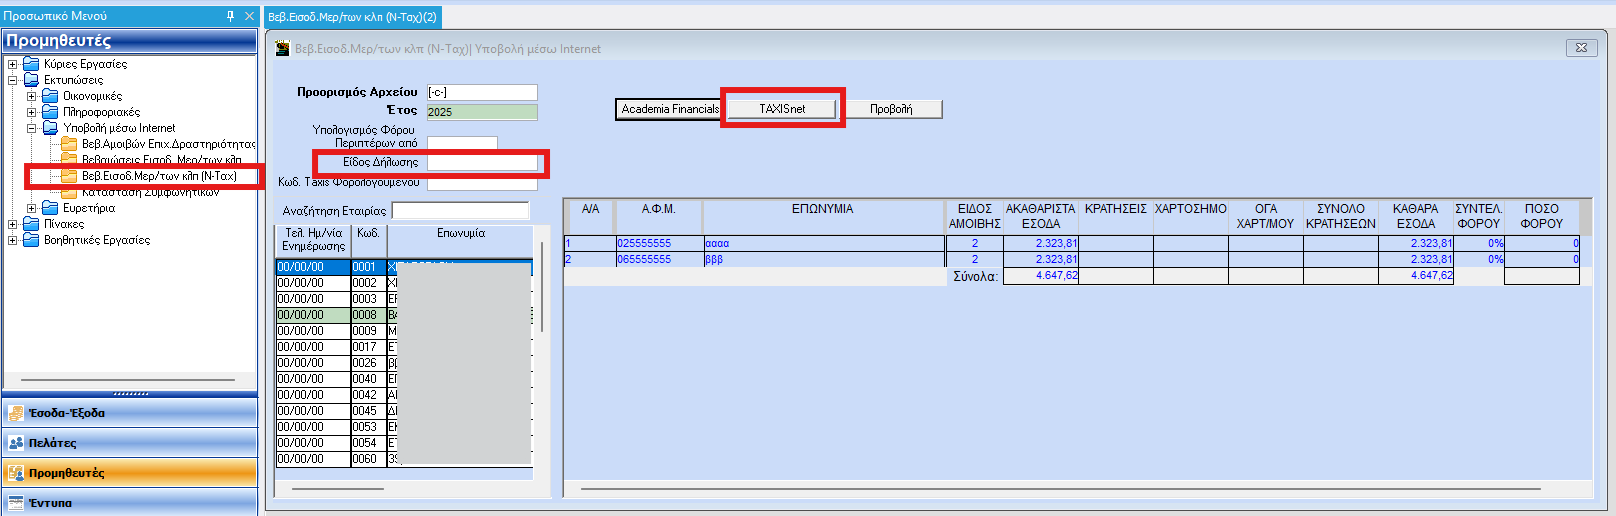Click the Κύριες Εργασίες folder icon
The image size is (1616, 516).
(x=31, y=64)
